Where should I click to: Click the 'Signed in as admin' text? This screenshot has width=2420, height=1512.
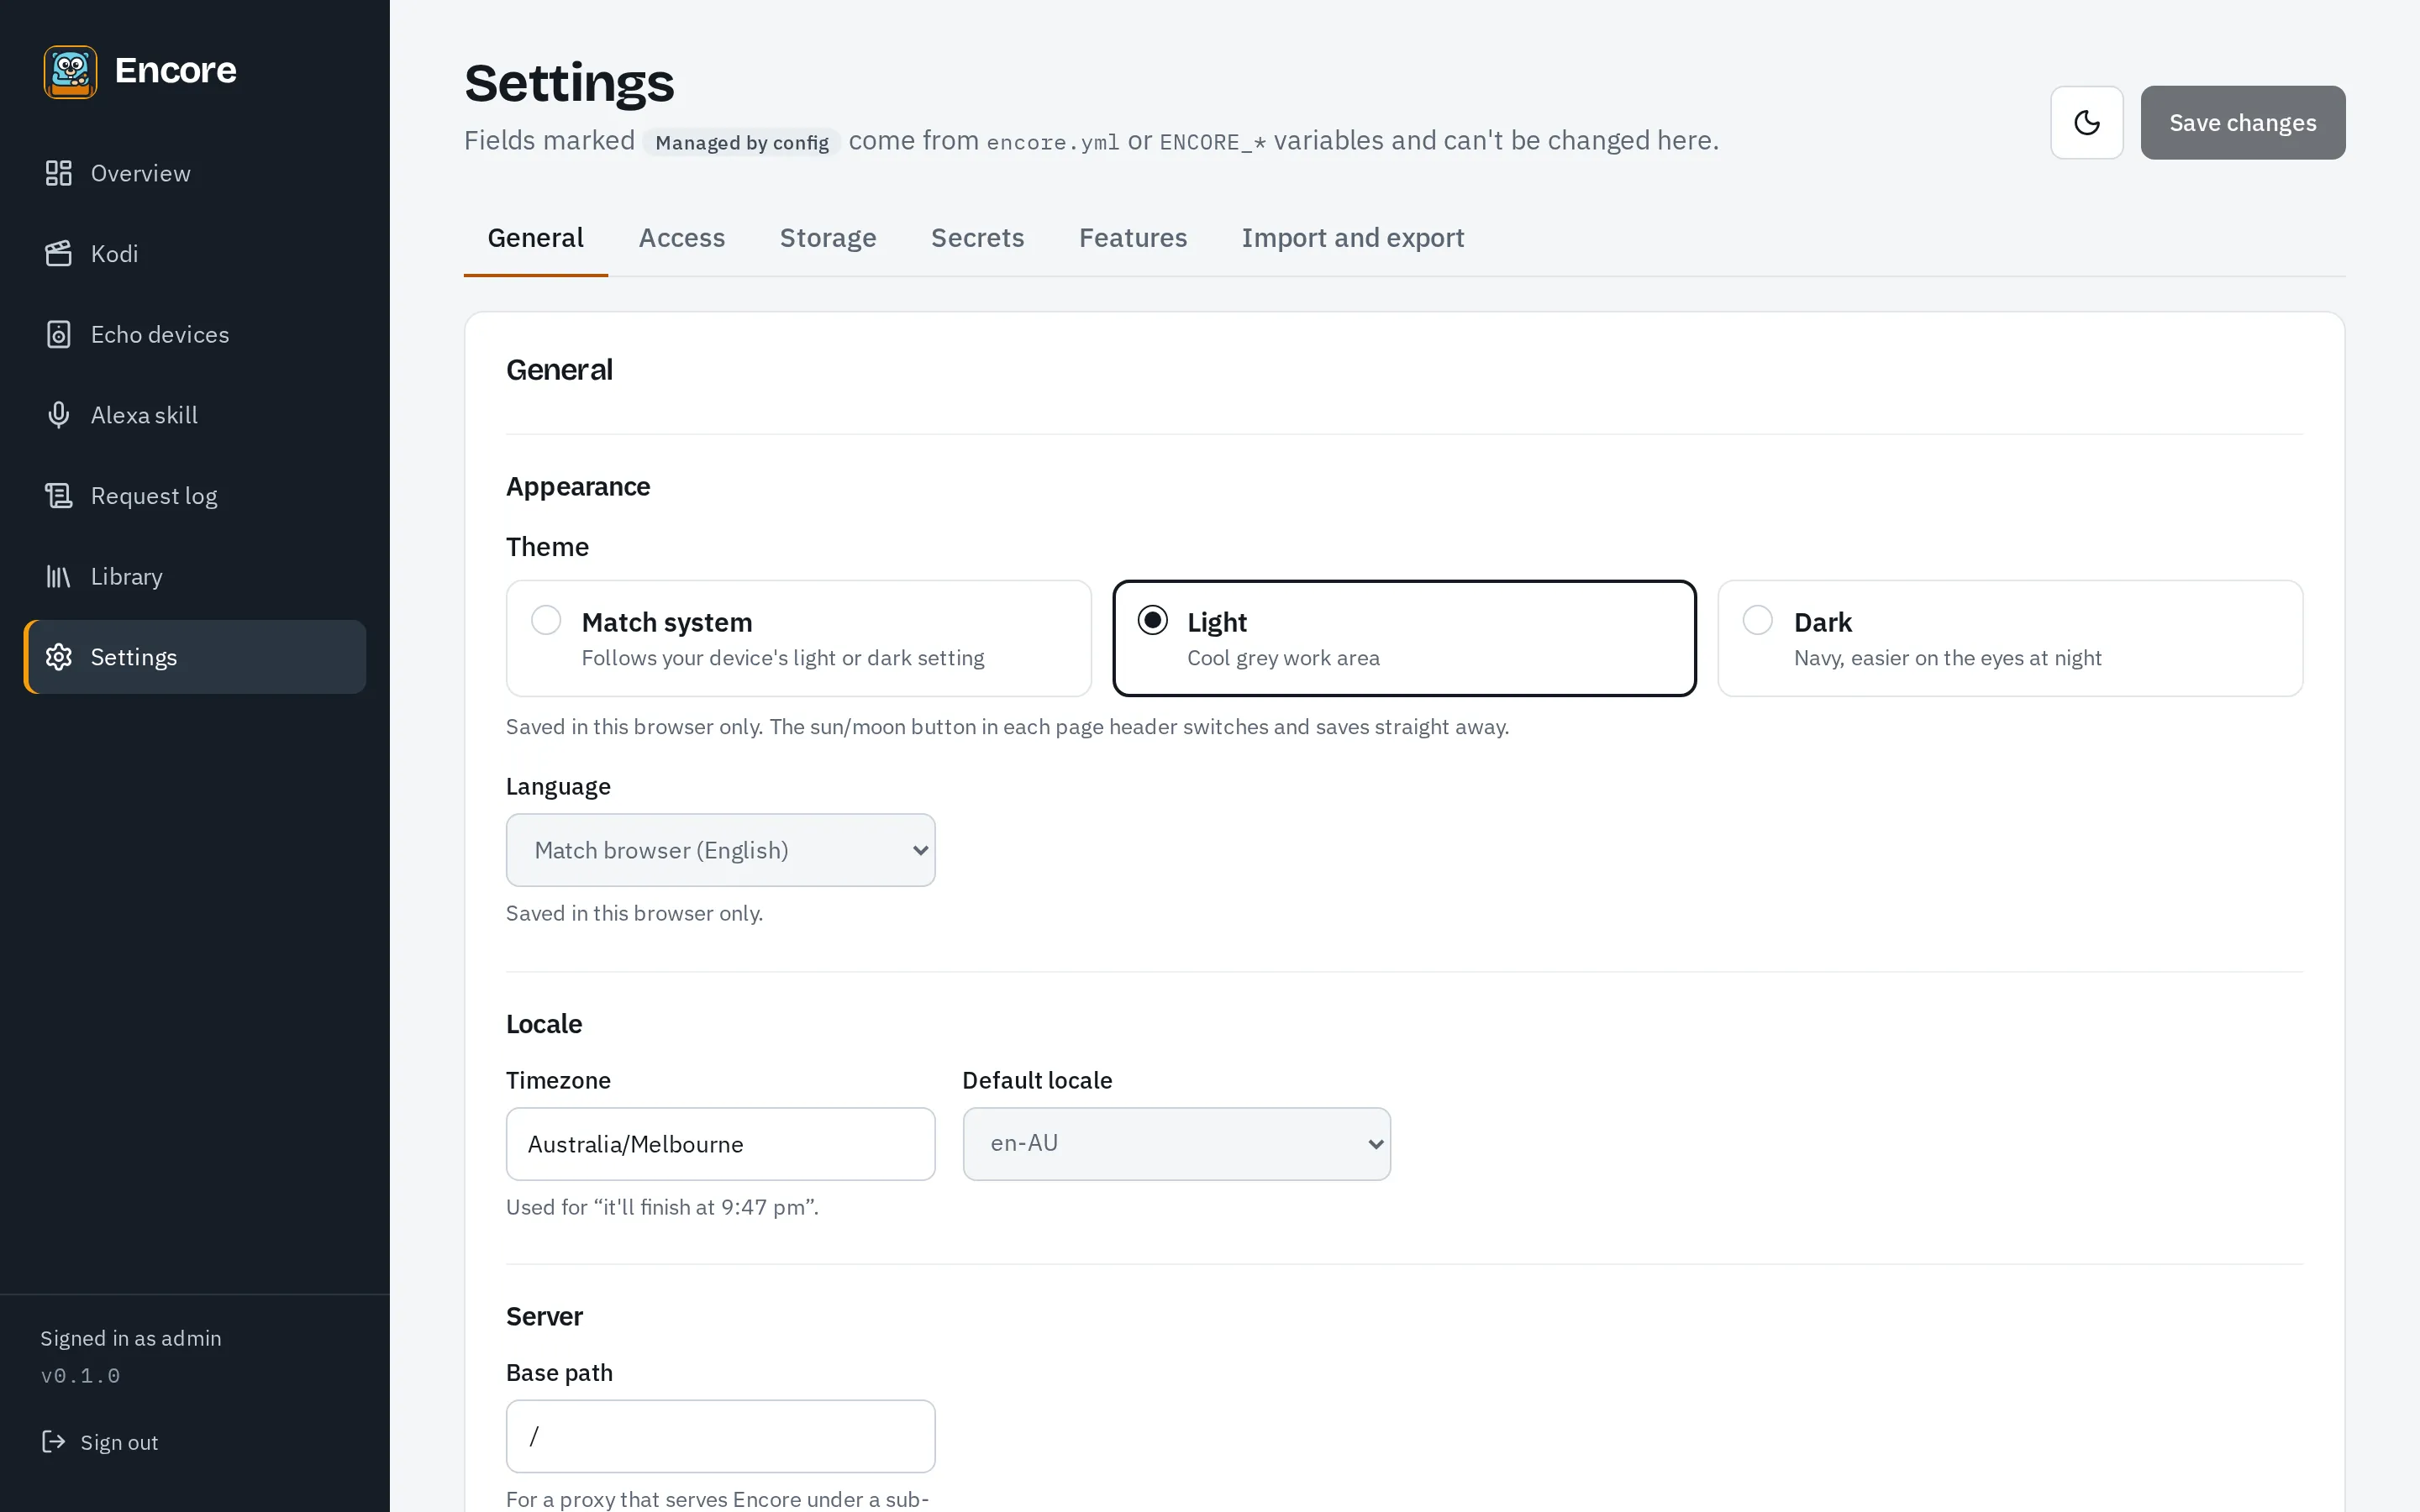coord(131,1338)
